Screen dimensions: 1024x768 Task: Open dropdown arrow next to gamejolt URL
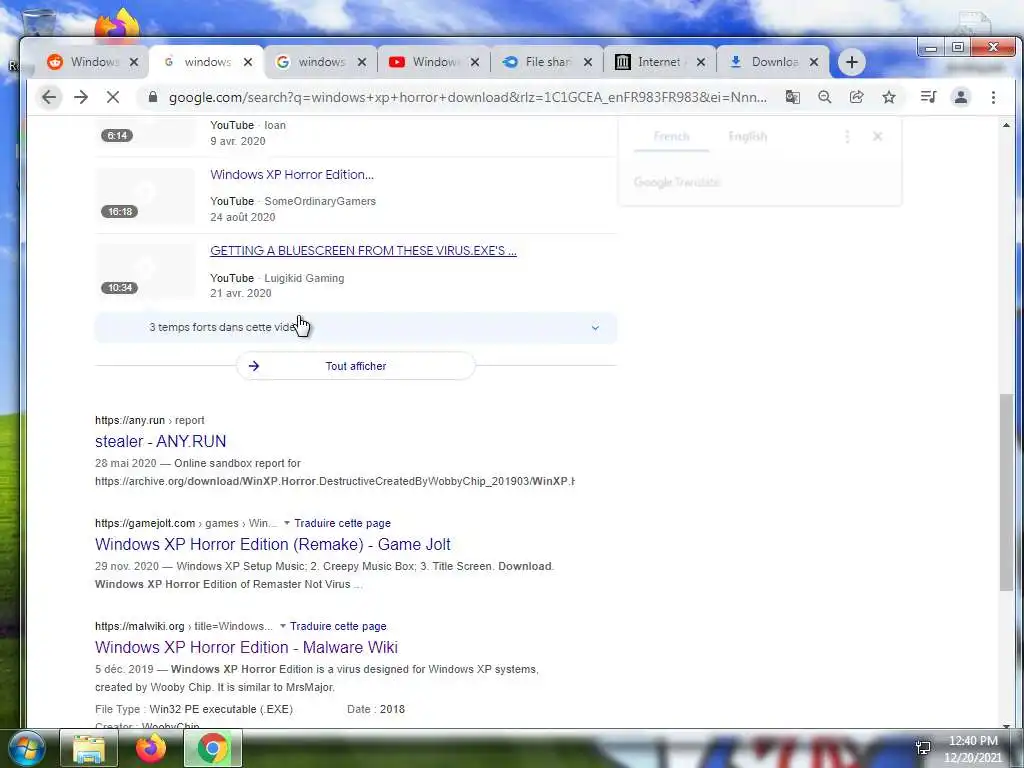[286, 523]
